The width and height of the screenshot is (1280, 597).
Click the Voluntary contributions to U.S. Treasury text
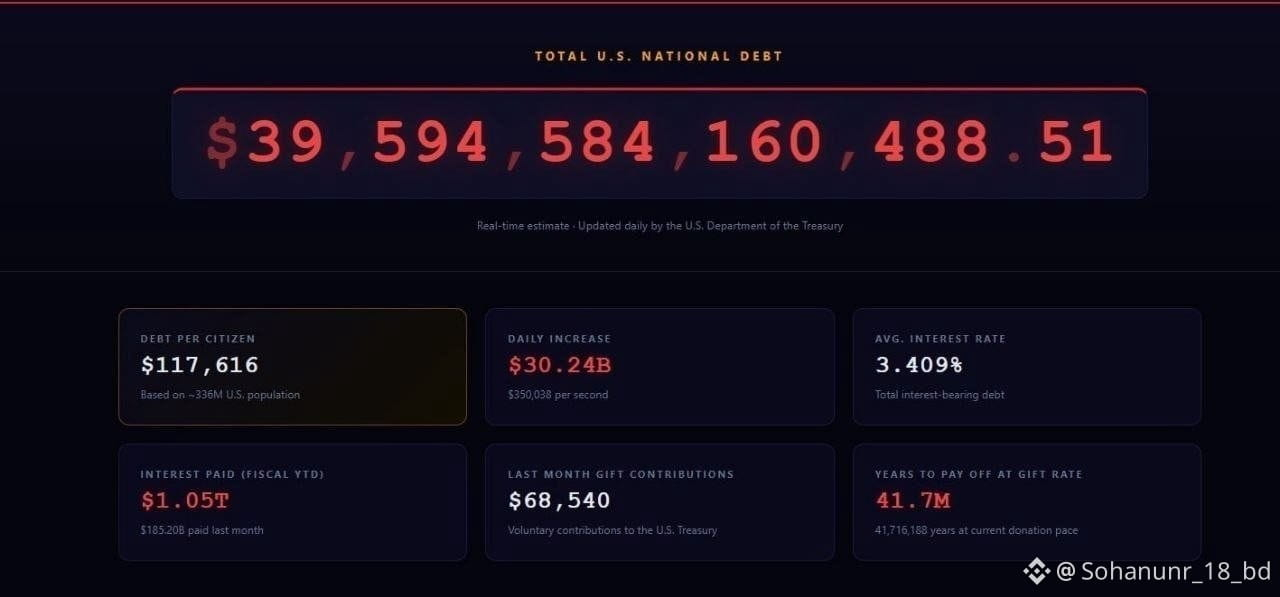click(612, 531)
